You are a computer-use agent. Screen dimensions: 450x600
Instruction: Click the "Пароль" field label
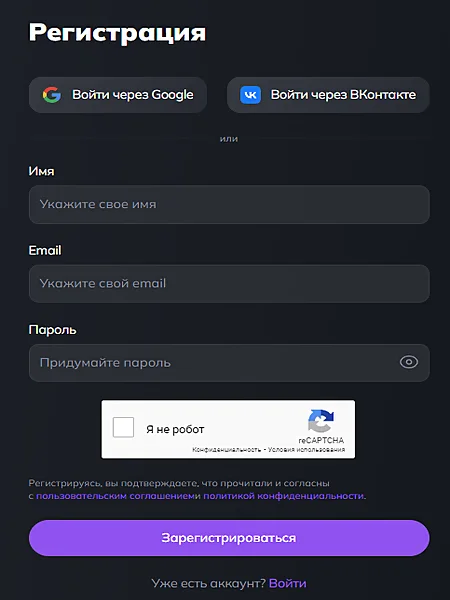52,330
